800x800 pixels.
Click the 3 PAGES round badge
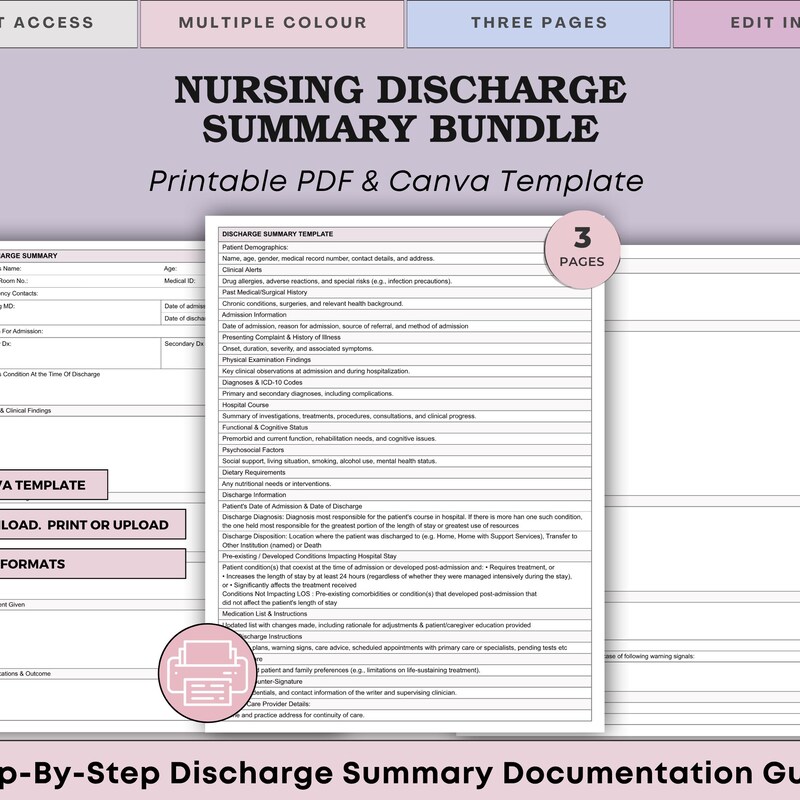(582, 249)
